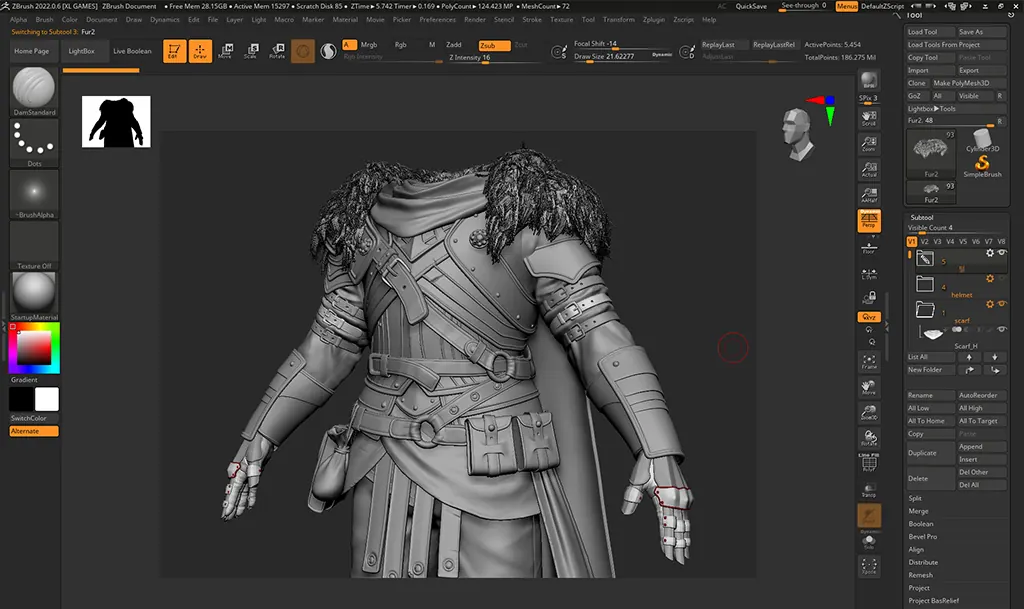Click the BPR render icon

click(869, 81)
